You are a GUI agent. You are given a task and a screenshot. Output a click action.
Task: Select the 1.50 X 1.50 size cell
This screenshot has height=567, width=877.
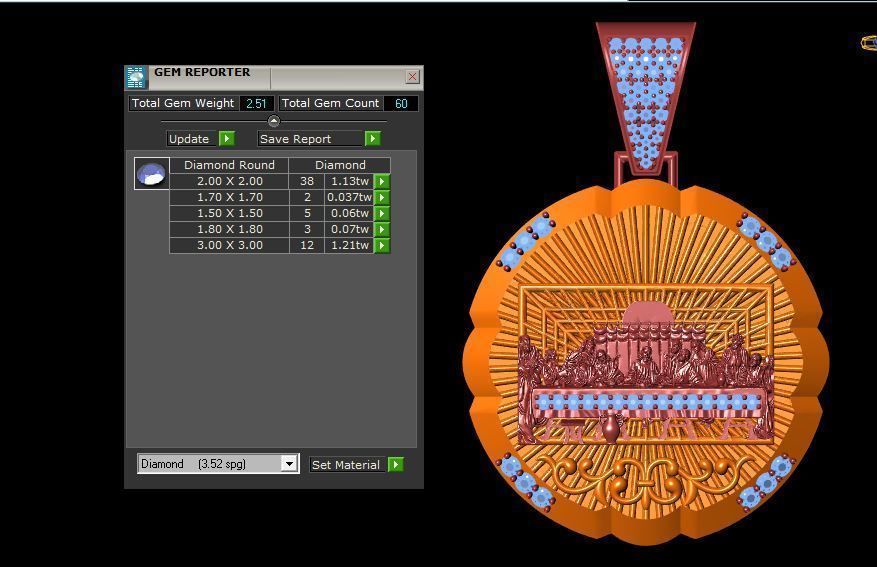click(x=229, y=213)
